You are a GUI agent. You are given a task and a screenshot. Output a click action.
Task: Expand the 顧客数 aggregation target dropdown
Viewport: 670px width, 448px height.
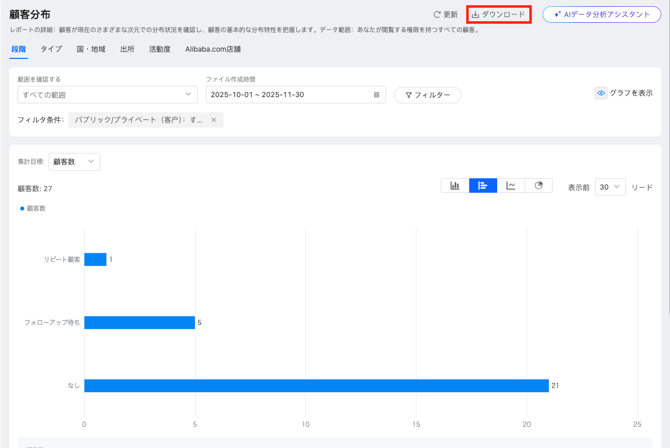[x=74, y=161]
